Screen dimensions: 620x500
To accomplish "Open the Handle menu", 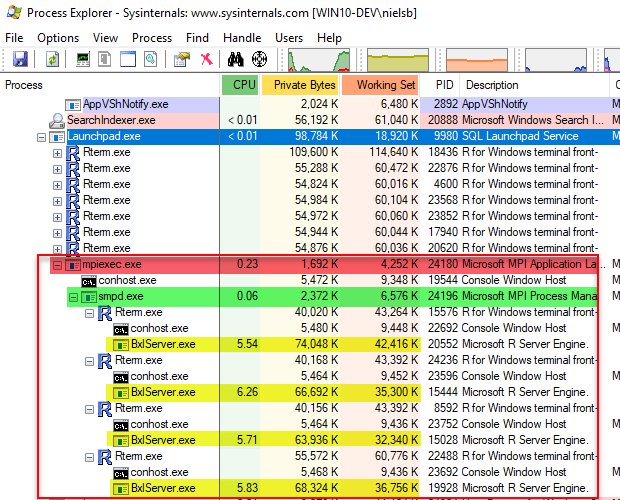I will (x=242, y=38).
